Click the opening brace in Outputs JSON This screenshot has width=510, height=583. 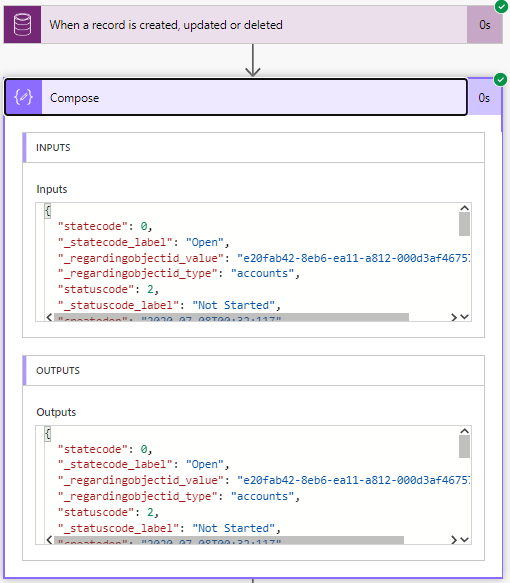[x=47, y=434]
